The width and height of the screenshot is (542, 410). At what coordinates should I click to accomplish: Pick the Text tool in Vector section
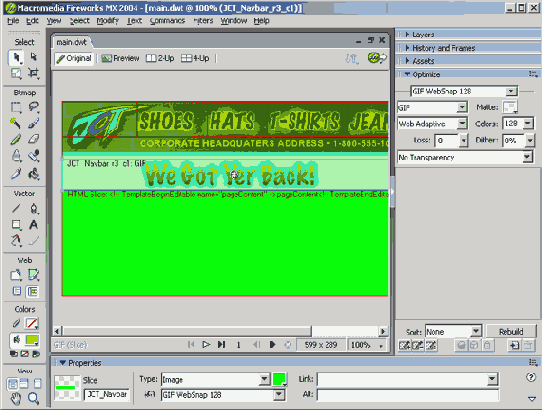pyautogui.click(x=33, y=225)
